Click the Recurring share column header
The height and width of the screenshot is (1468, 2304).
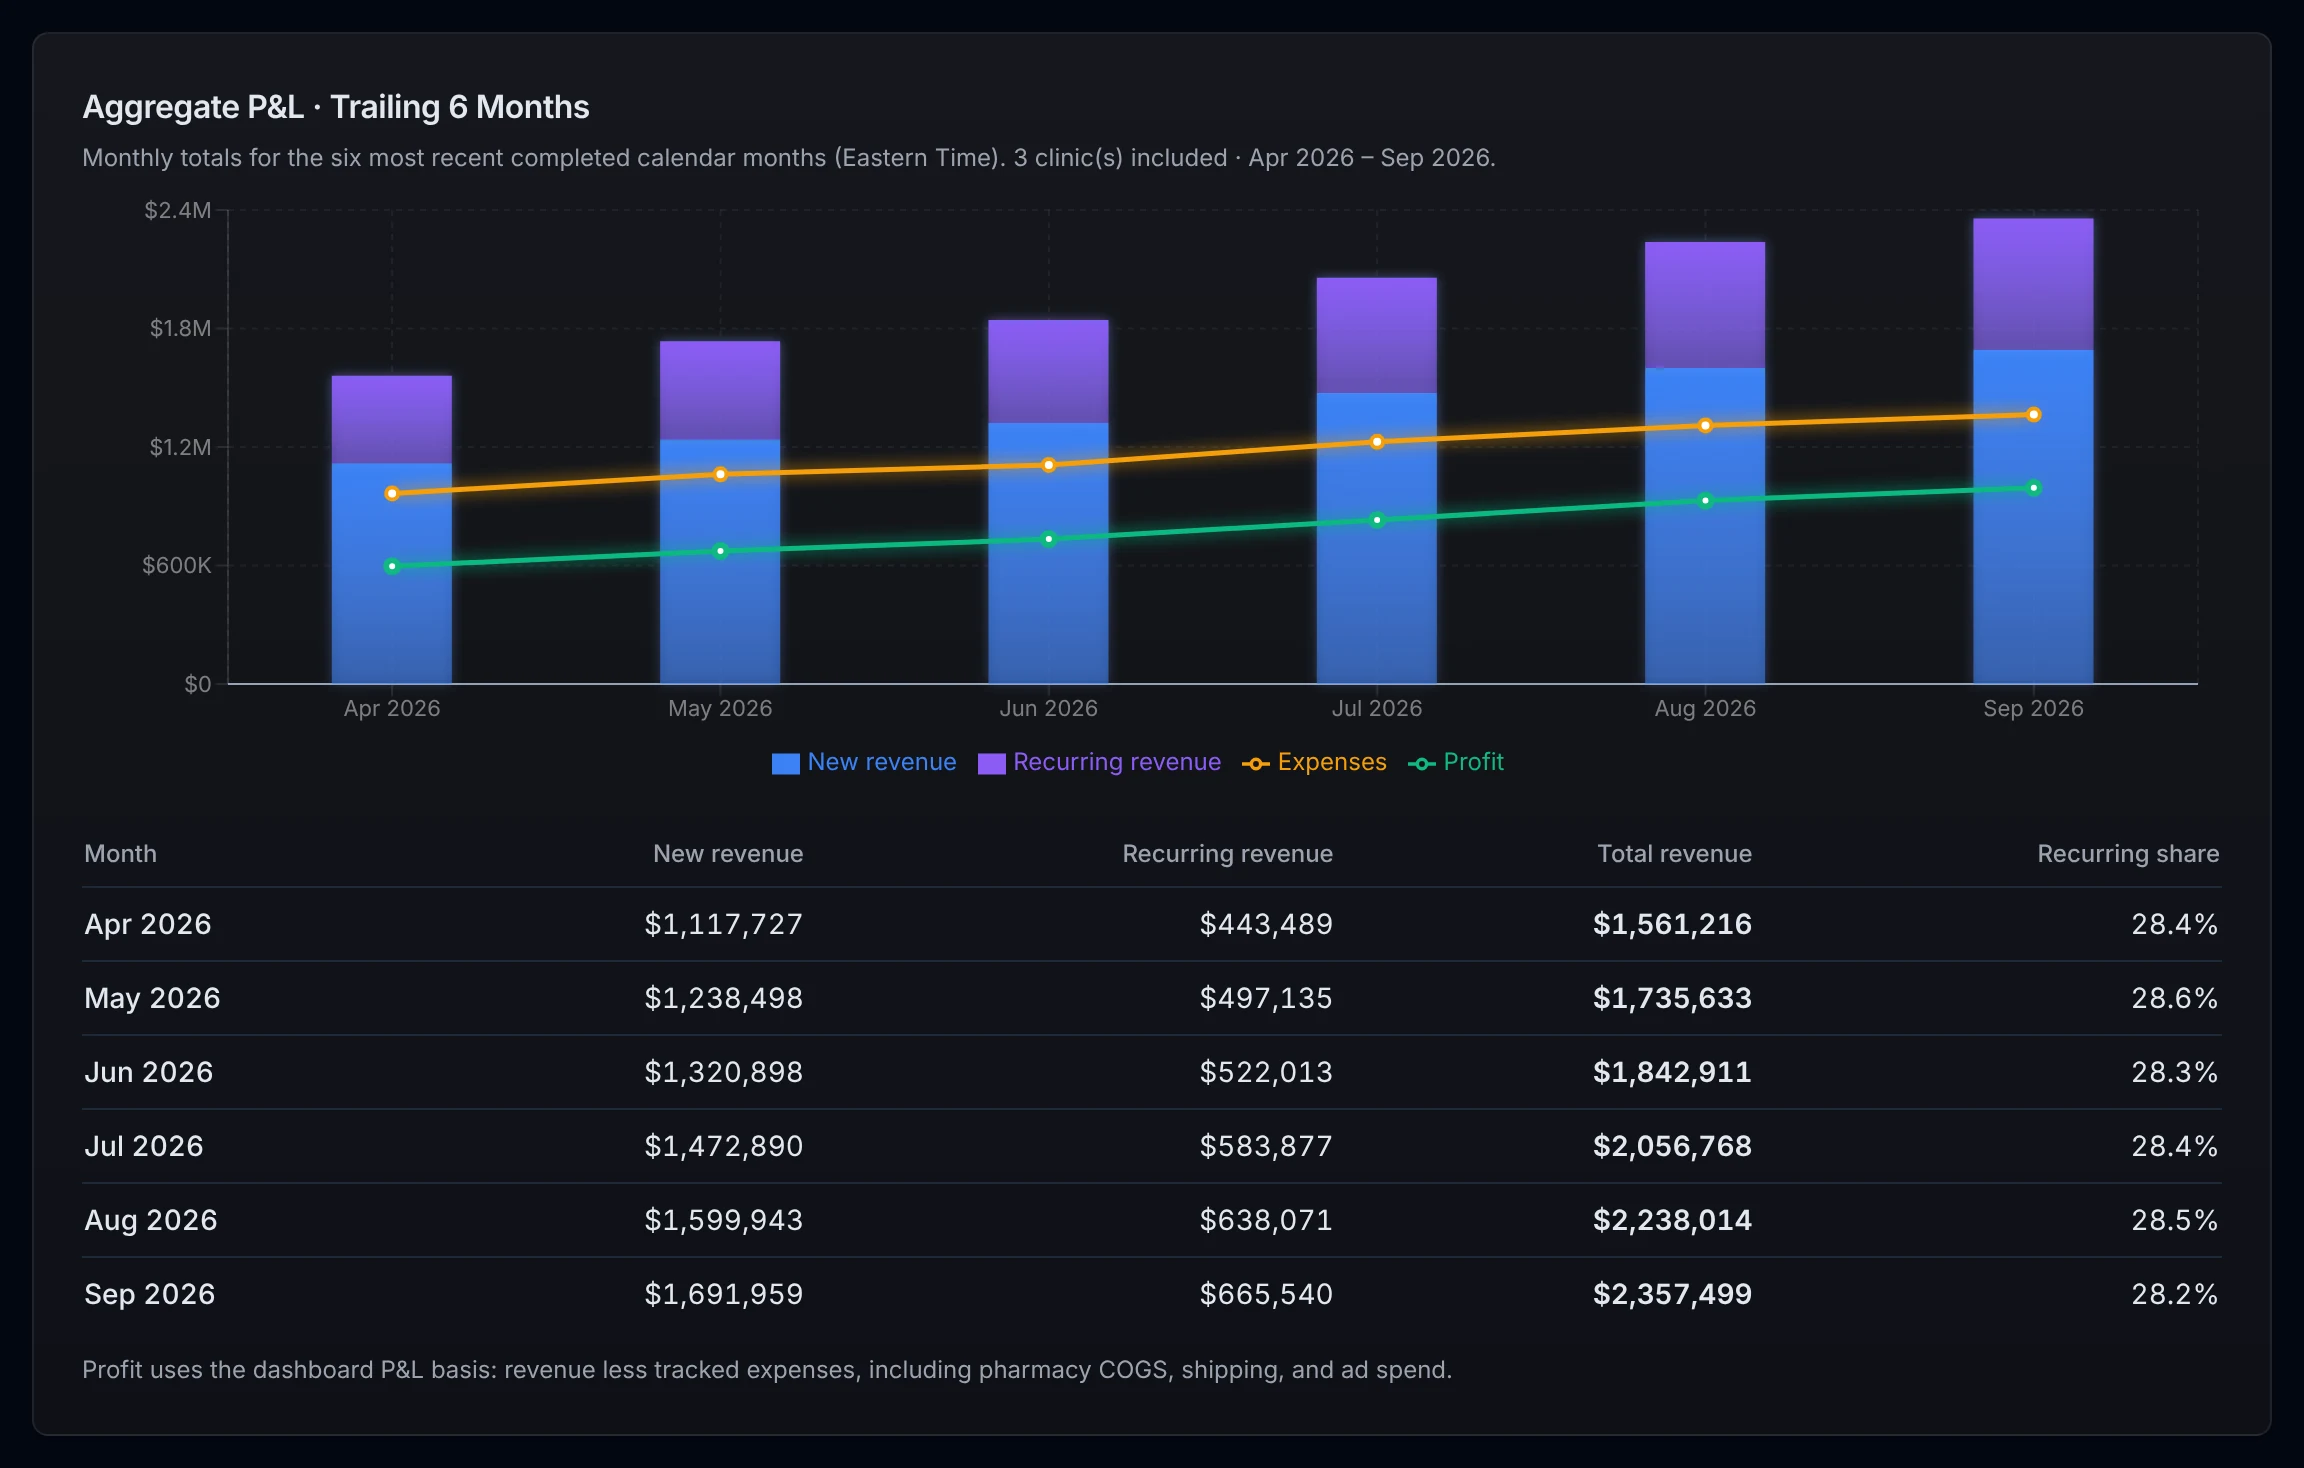click(2128, 853)
